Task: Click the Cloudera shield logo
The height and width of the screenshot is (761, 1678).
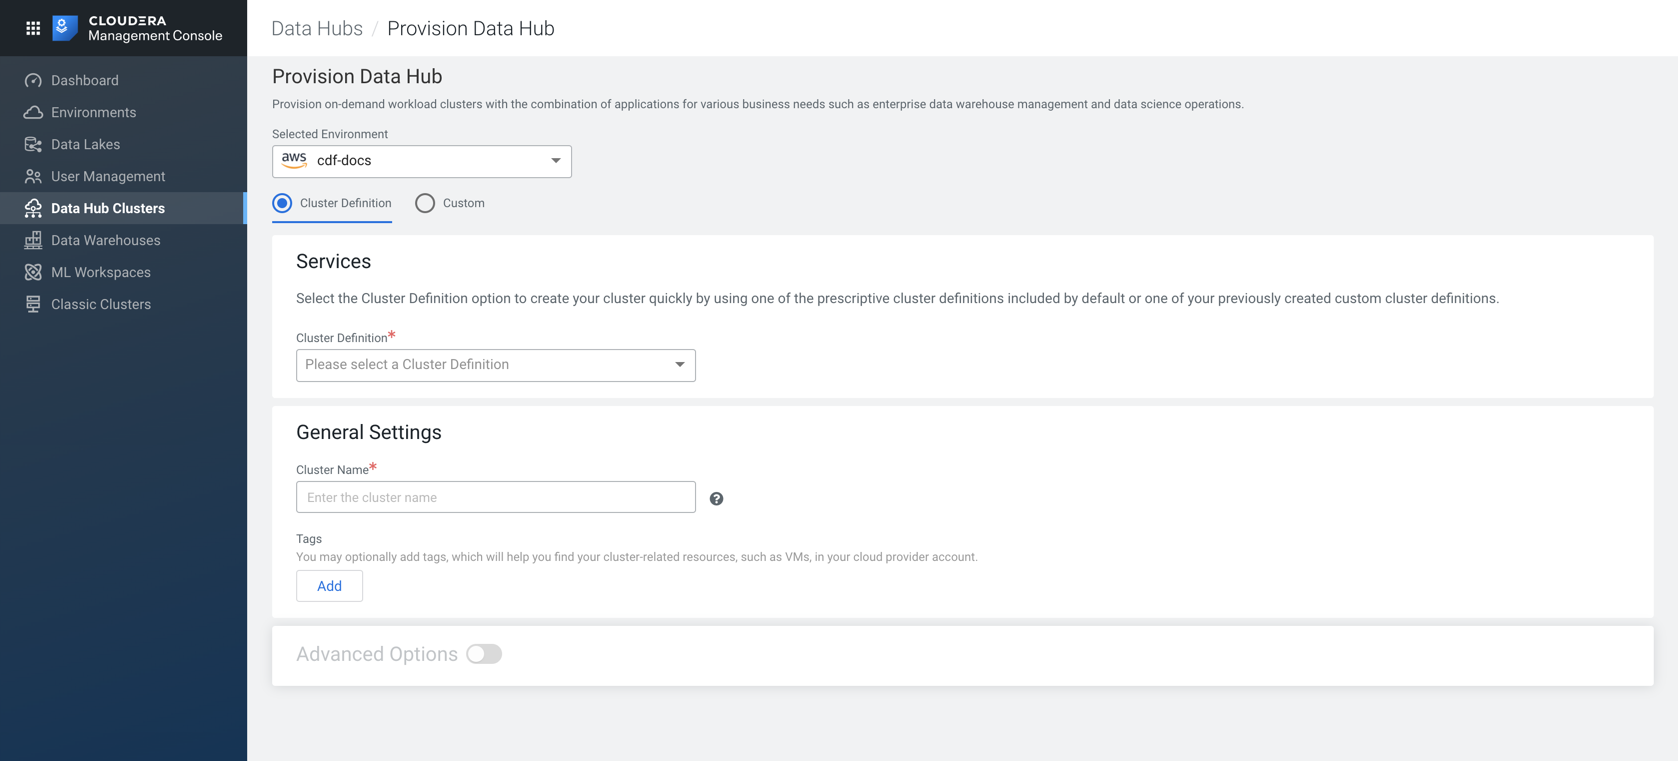Action: click(65, 28)
